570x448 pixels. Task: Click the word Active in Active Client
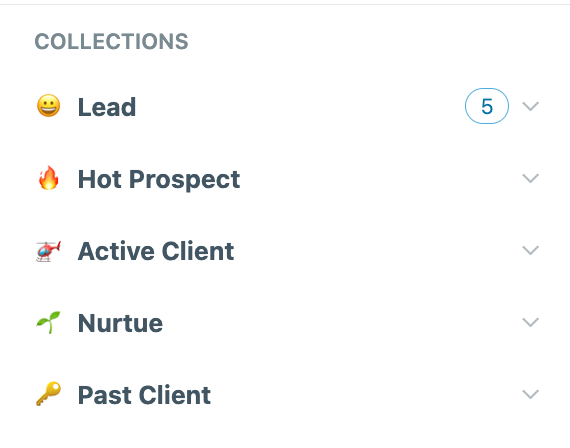tap(116, 251)
